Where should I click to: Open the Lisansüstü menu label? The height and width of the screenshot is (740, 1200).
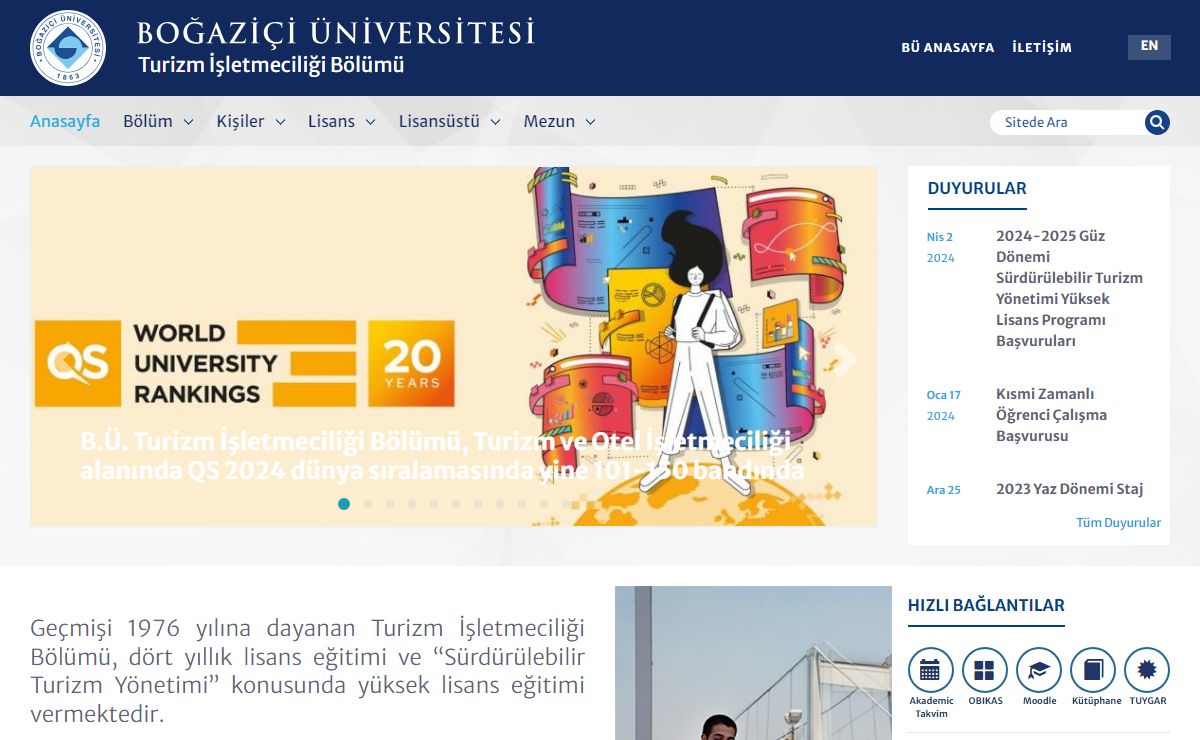coord(439,121)
